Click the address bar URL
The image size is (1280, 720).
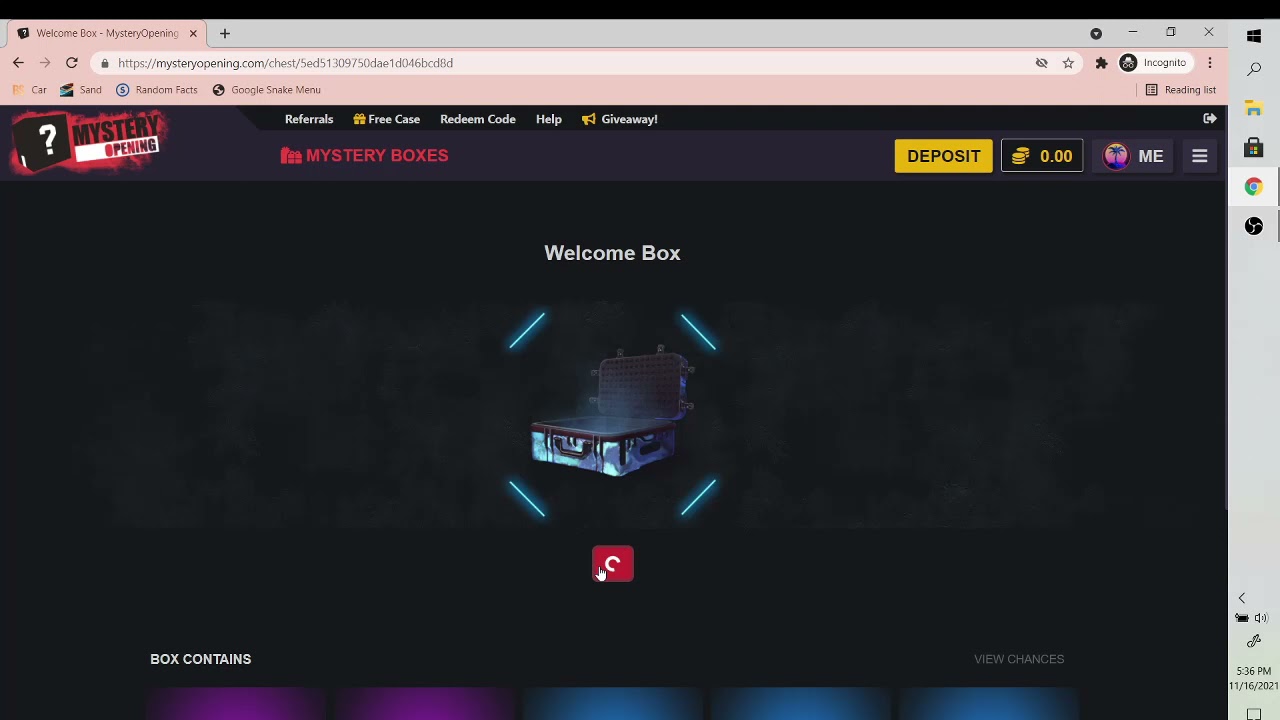coord(285,63)
